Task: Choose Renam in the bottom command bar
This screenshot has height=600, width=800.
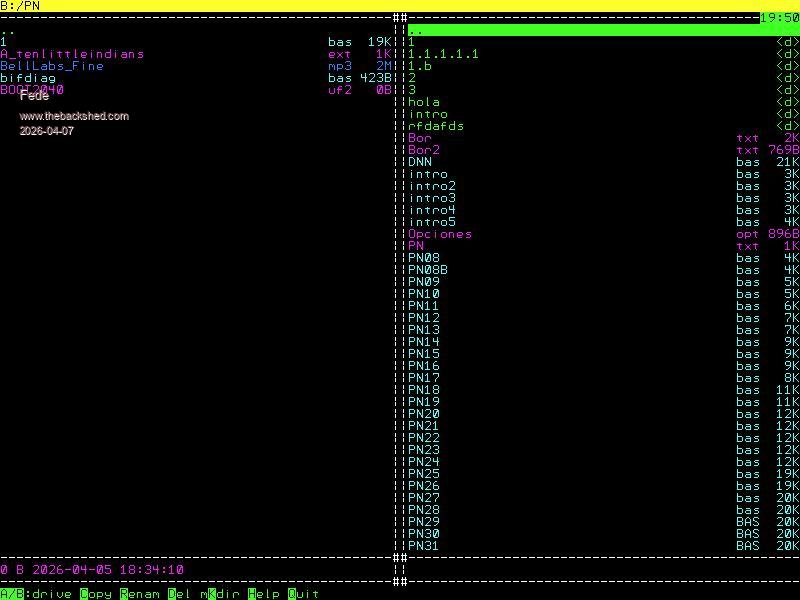Action: (140, 594)
